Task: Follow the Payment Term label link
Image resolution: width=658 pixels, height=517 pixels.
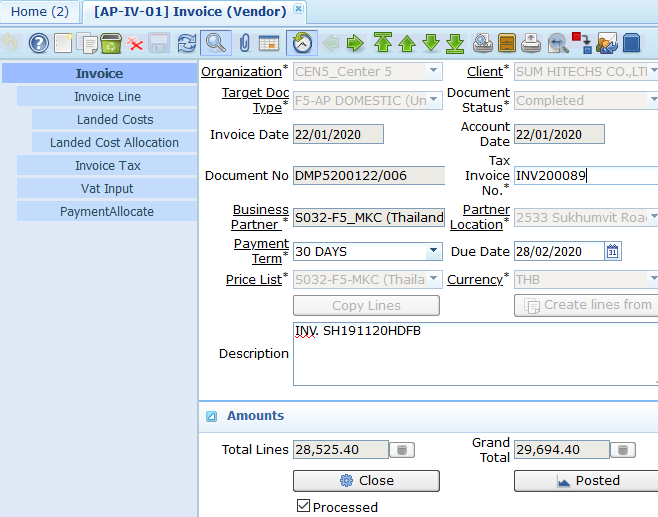Action: pos(261,251)
